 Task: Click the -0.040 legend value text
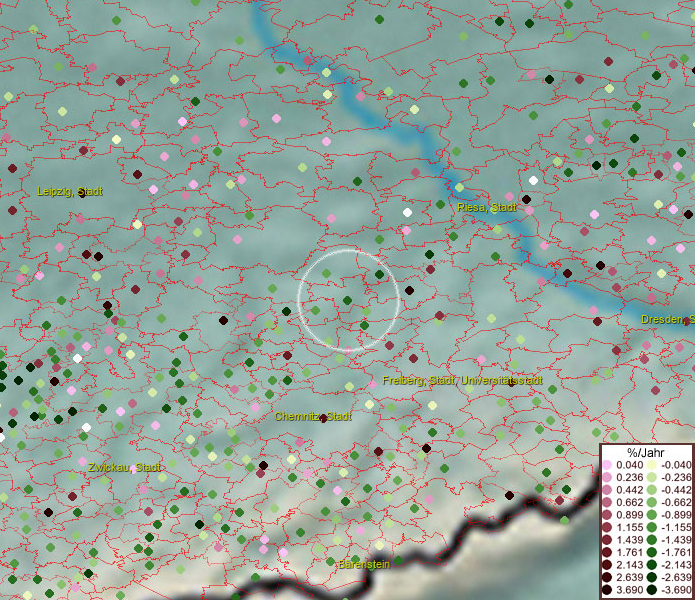point(676,465)
